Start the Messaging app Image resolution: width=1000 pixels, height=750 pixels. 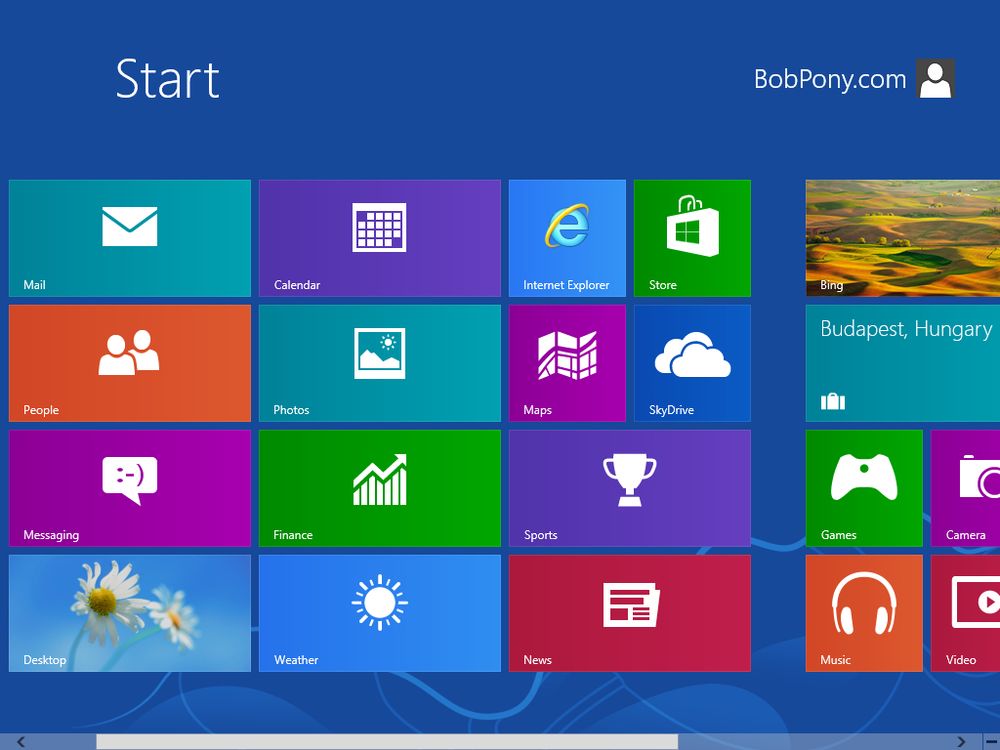tap(129, 488)
